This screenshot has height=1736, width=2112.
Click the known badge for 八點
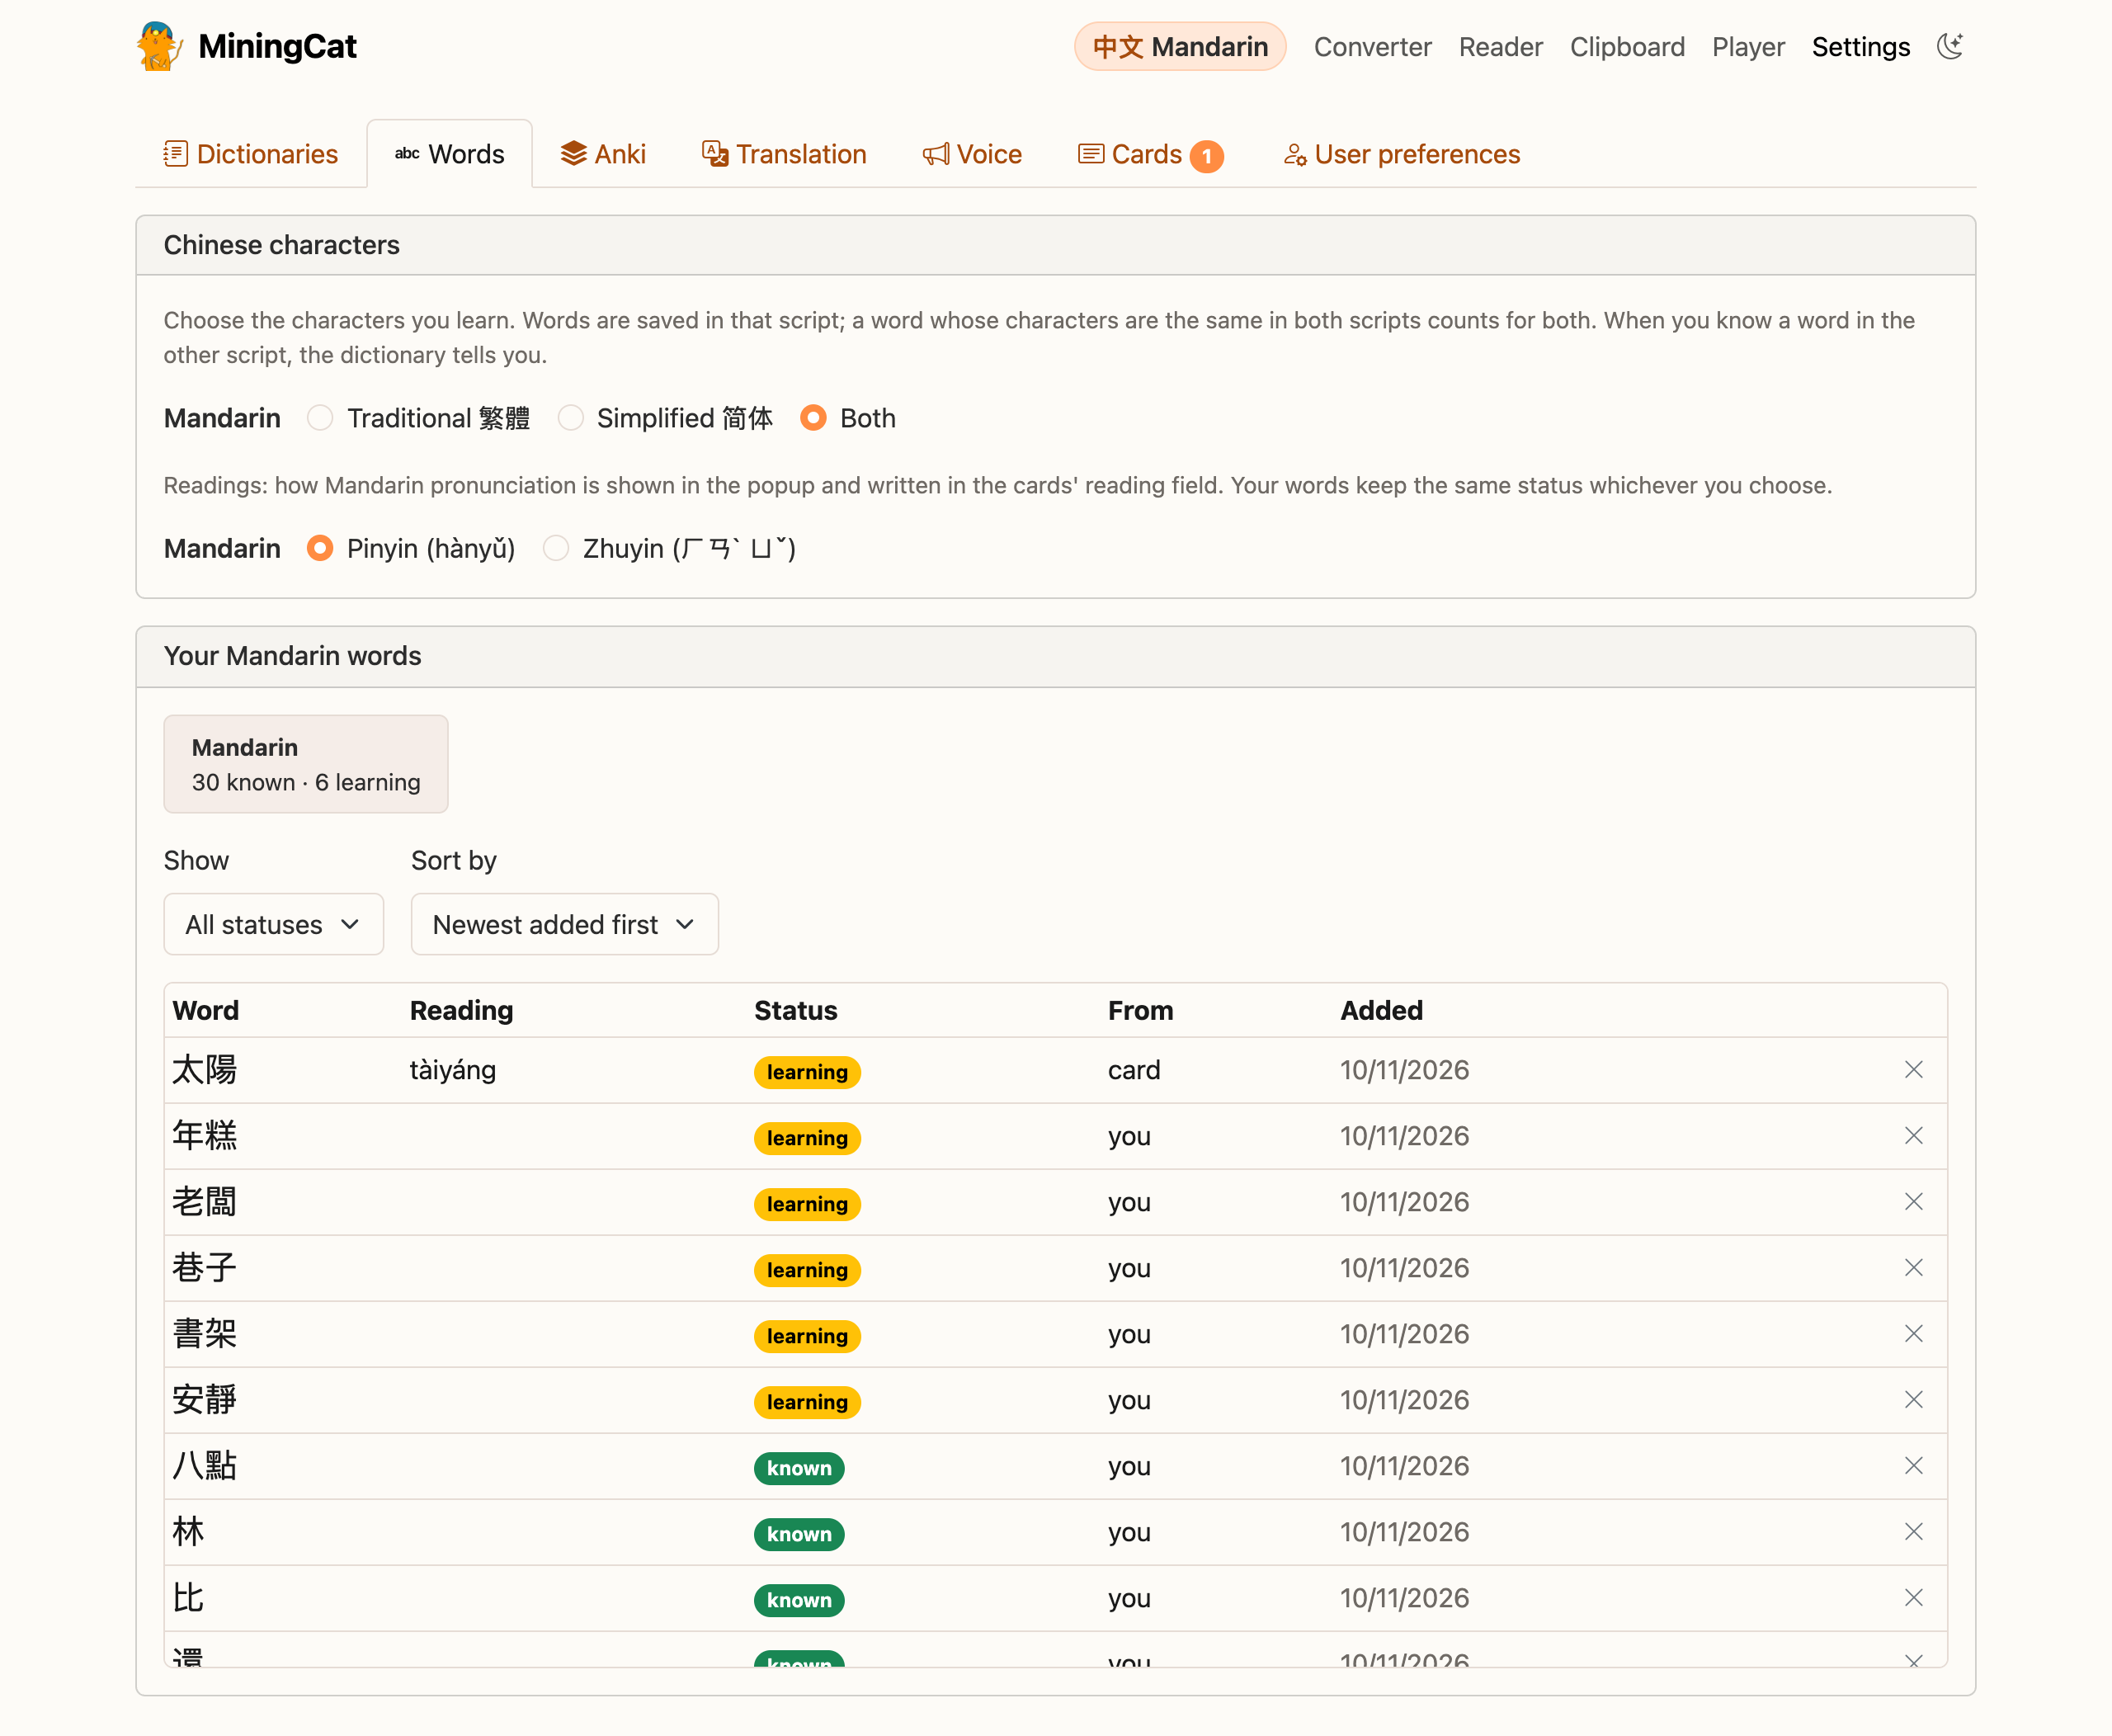799,1468
